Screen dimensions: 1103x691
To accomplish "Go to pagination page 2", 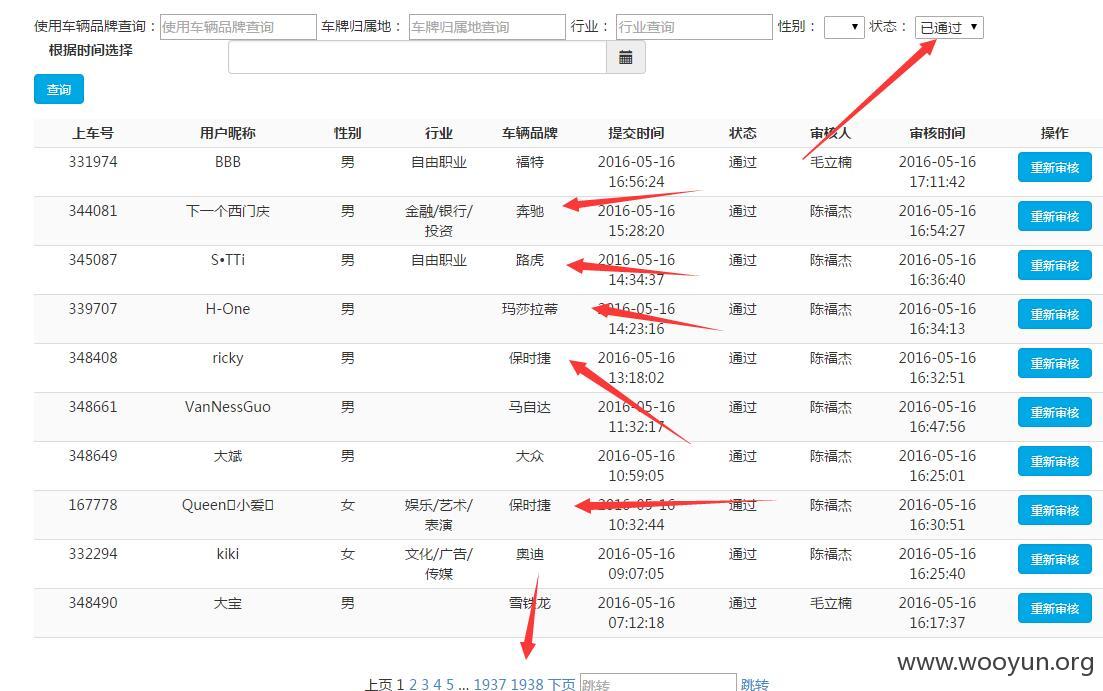I will pos(413,684).
